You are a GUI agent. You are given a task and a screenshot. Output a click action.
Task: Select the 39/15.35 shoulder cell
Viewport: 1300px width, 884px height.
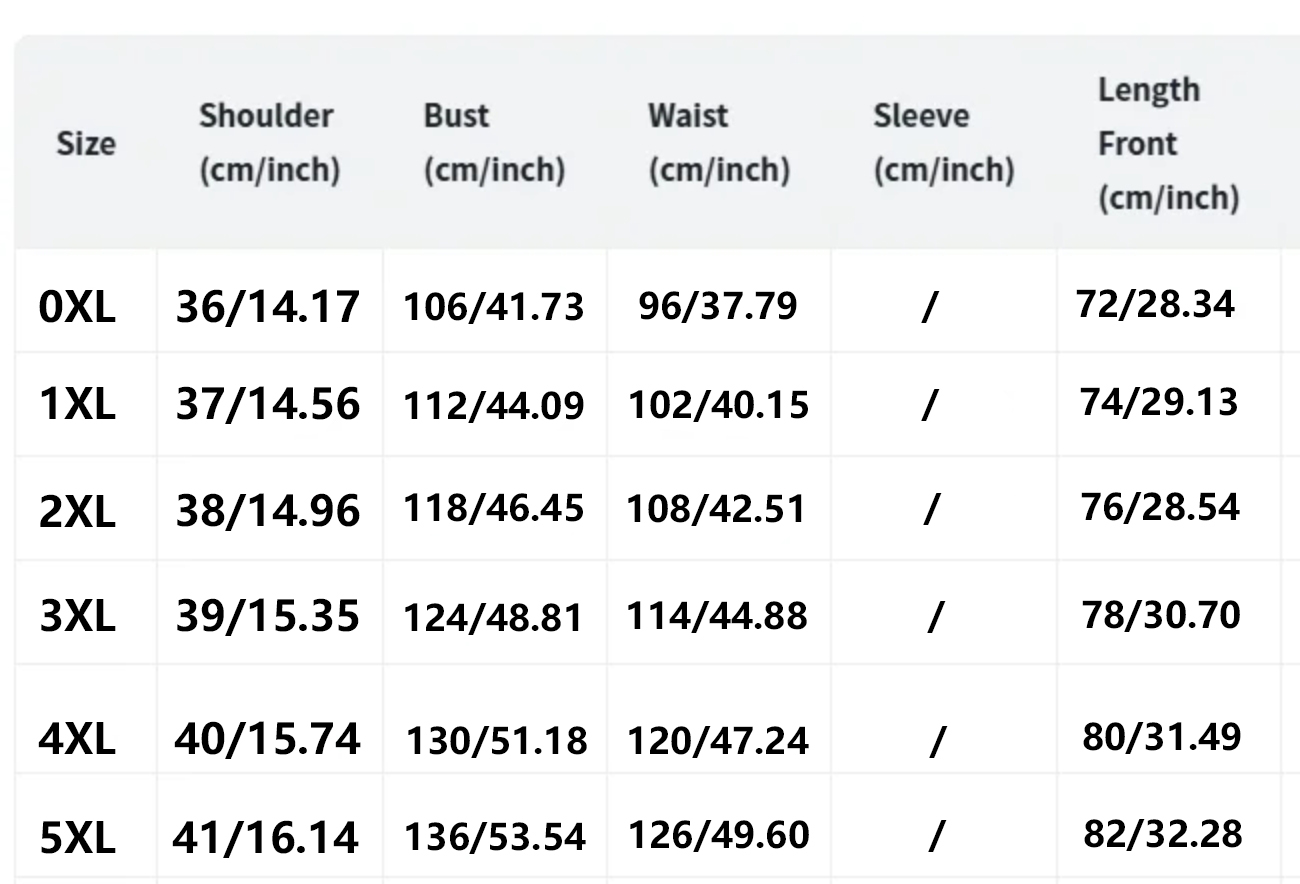pos(267,615)
